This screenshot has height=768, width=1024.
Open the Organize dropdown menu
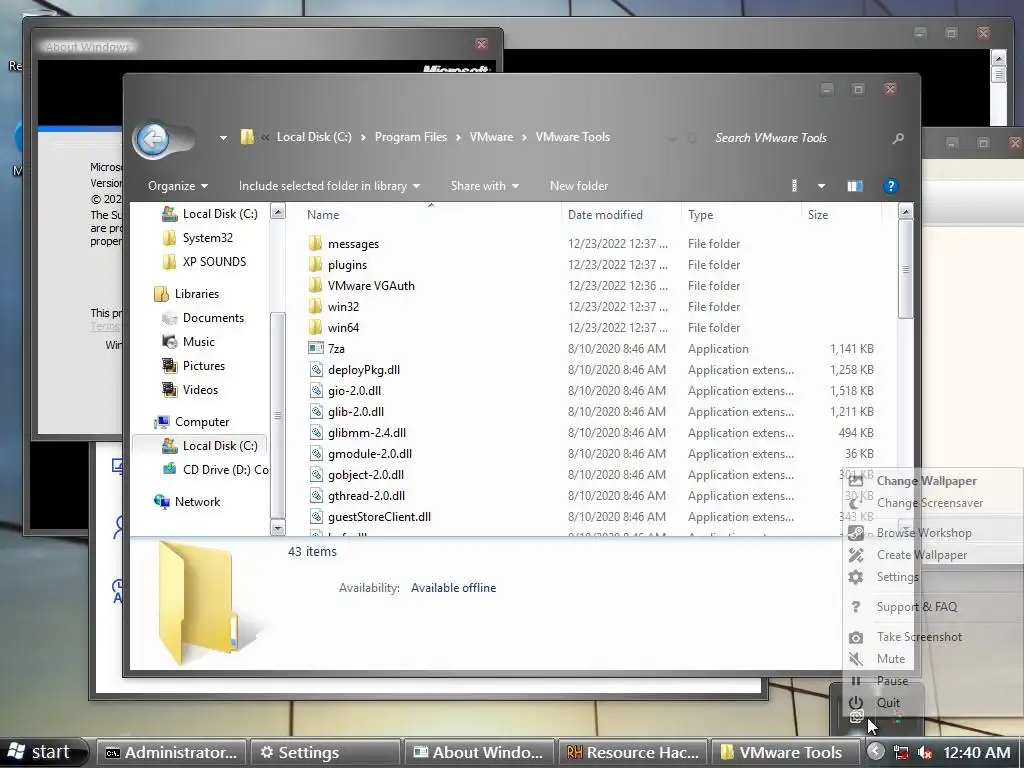pyautogui.click(x=178, y=186)
